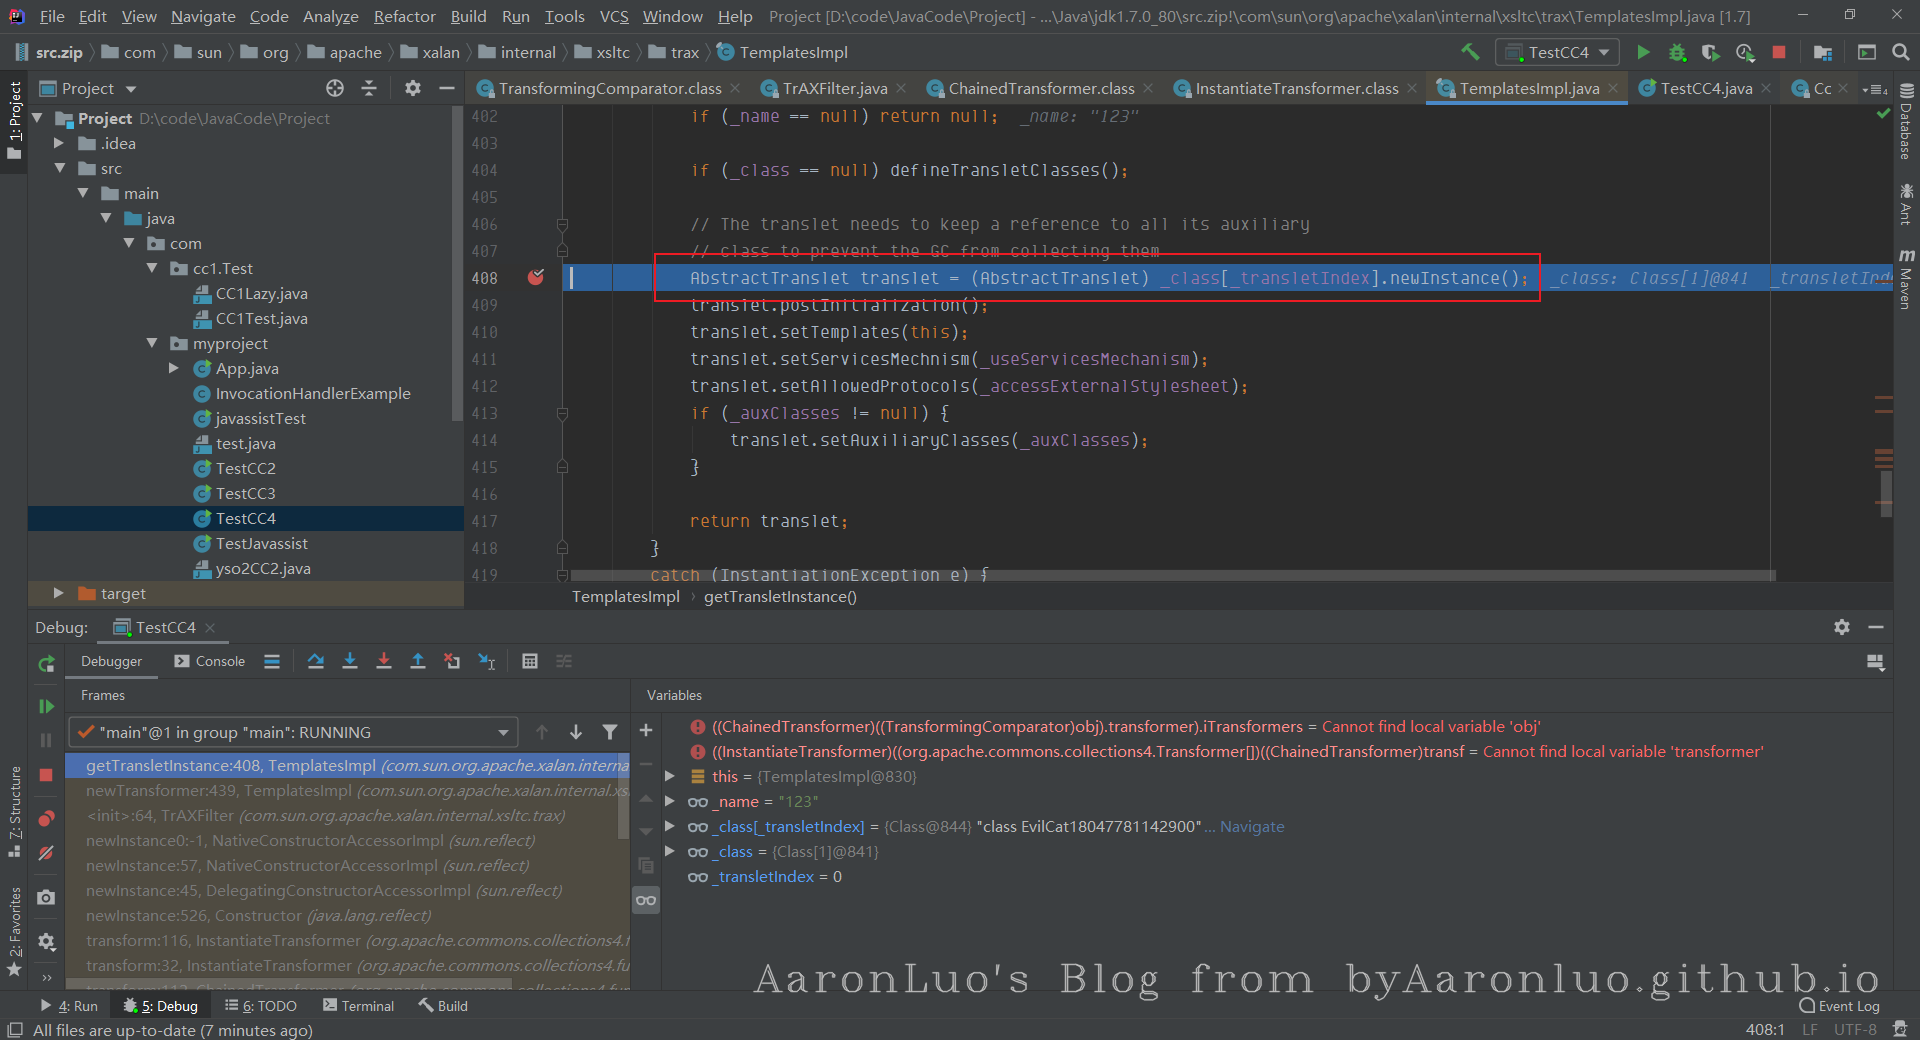The image size is (1920, 1040).
Task: Toggle the watches glasses button in Variables
Action: 646,900
